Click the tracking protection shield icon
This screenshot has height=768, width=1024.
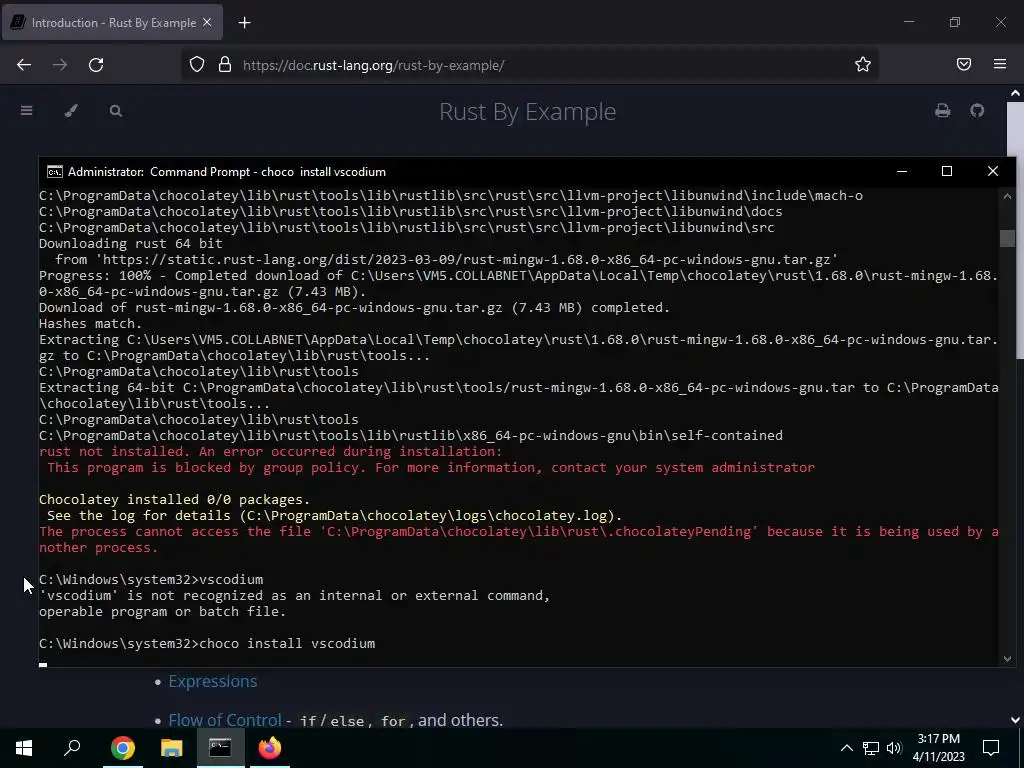pyautogui.click(x=197, y=65)
